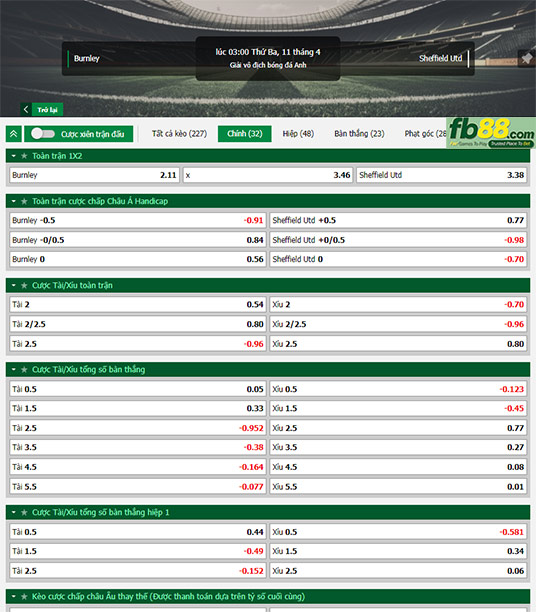Viewport: 536px width, 612px height.
Task: Select Sheffield Utd +0.5 odds 0.77
Action: pyautogui.click(x=398, y=221)
